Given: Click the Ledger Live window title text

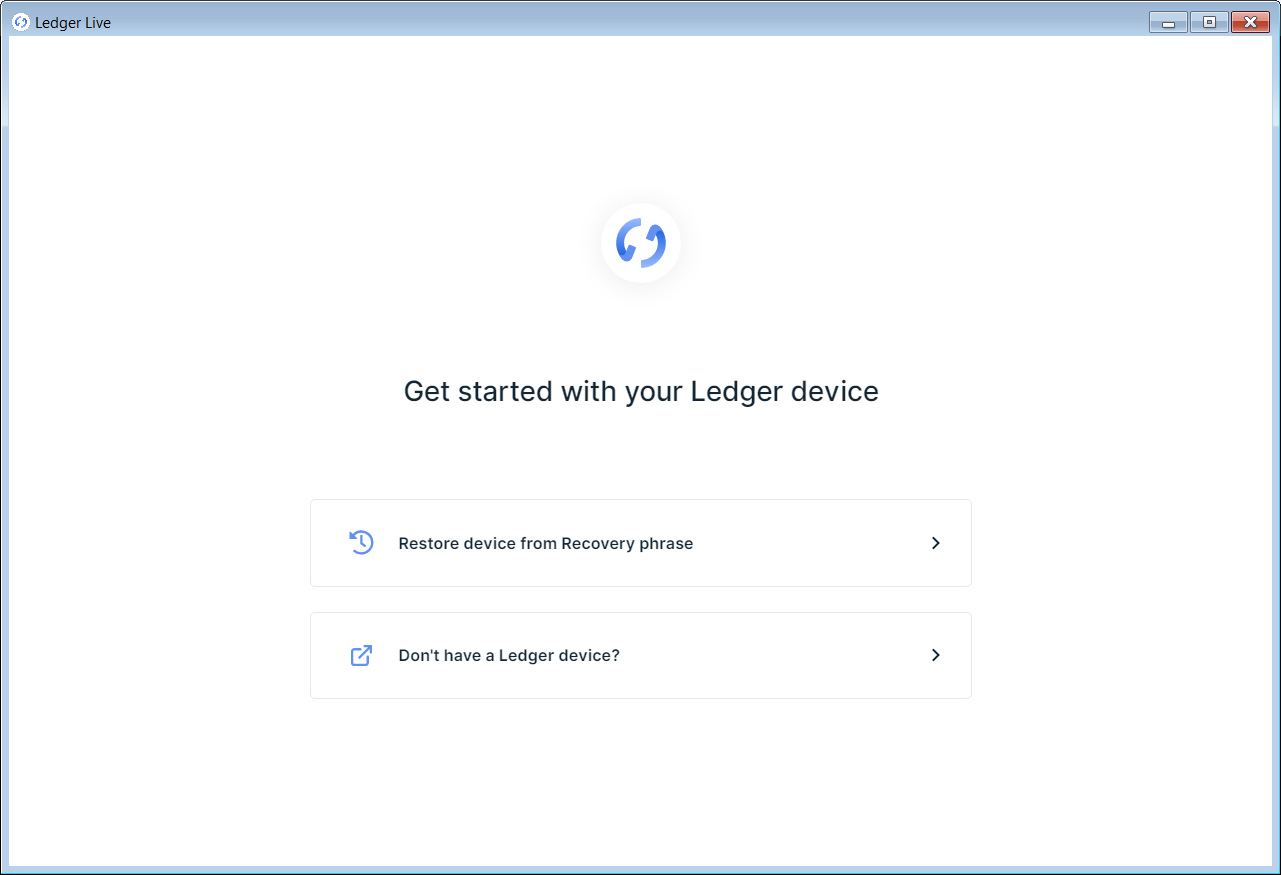Looking at the screenshot, I should [73, 23].
